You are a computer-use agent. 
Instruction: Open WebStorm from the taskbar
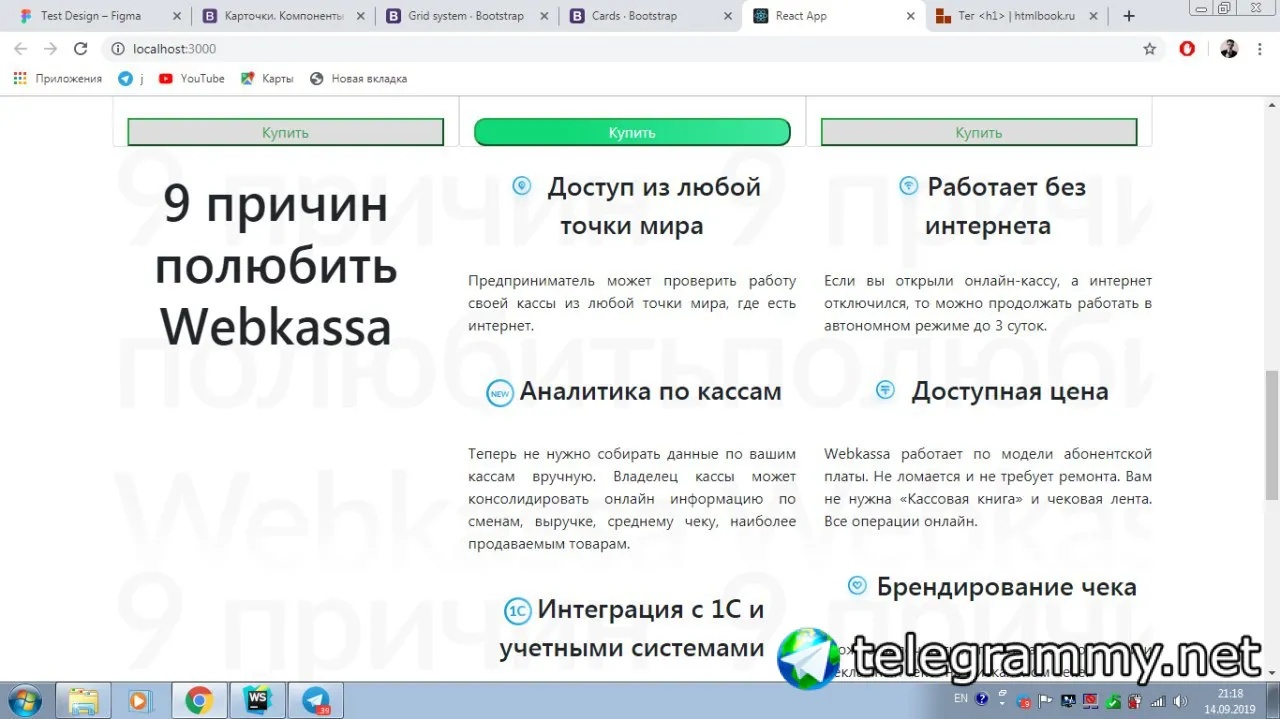click(x=257, y=701)
